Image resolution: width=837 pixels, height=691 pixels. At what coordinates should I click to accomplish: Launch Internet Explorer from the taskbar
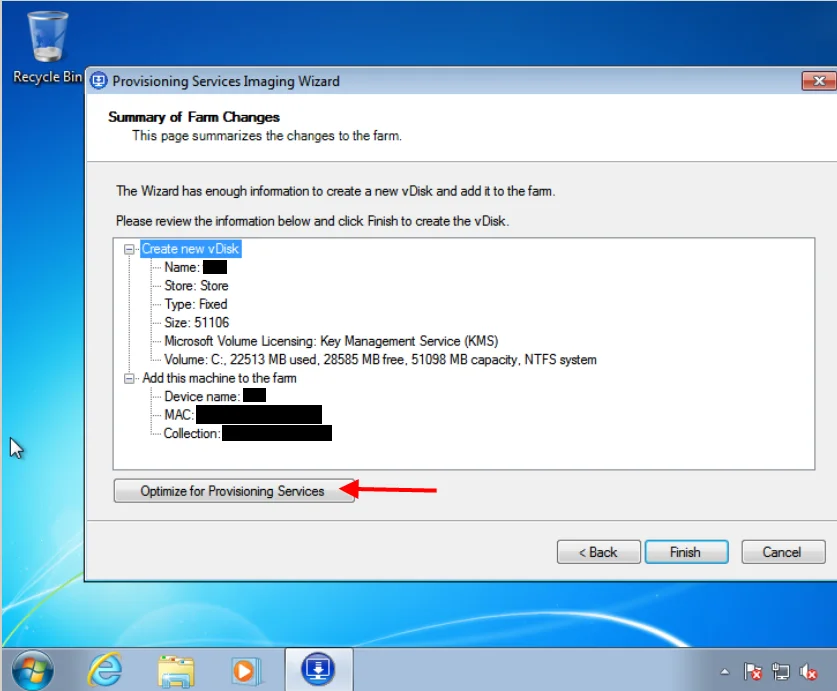point(105,670)
